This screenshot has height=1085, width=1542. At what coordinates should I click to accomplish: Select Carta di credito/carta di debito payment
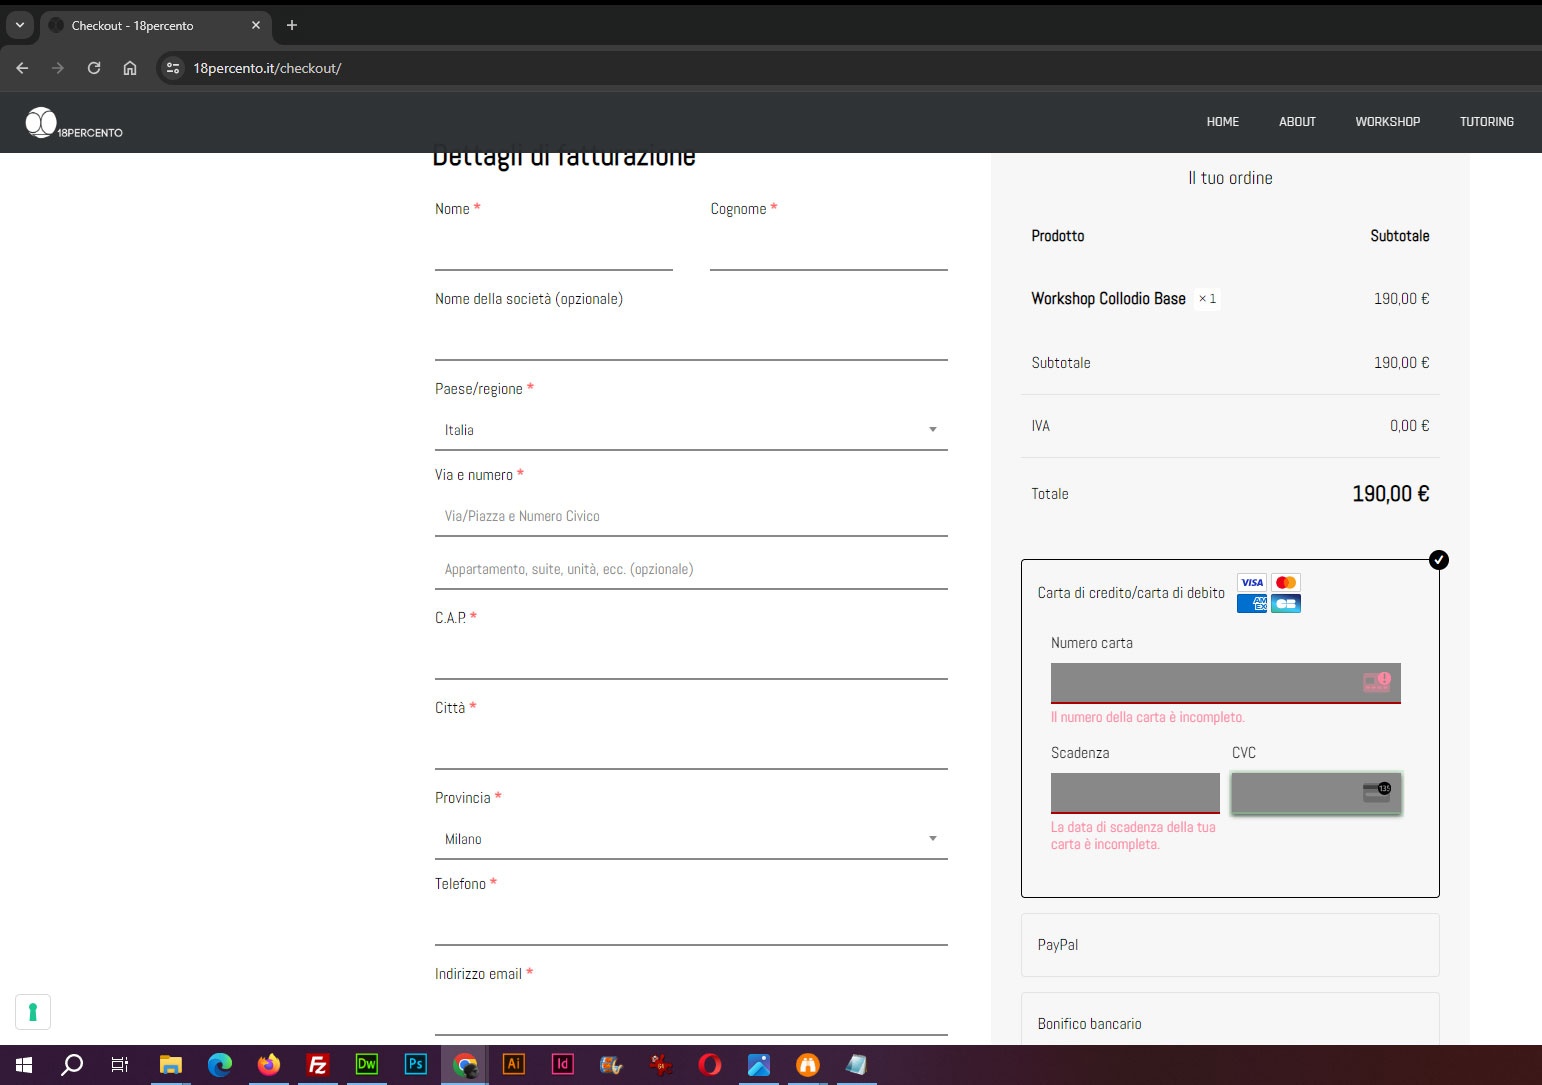tap(1131, 593)
